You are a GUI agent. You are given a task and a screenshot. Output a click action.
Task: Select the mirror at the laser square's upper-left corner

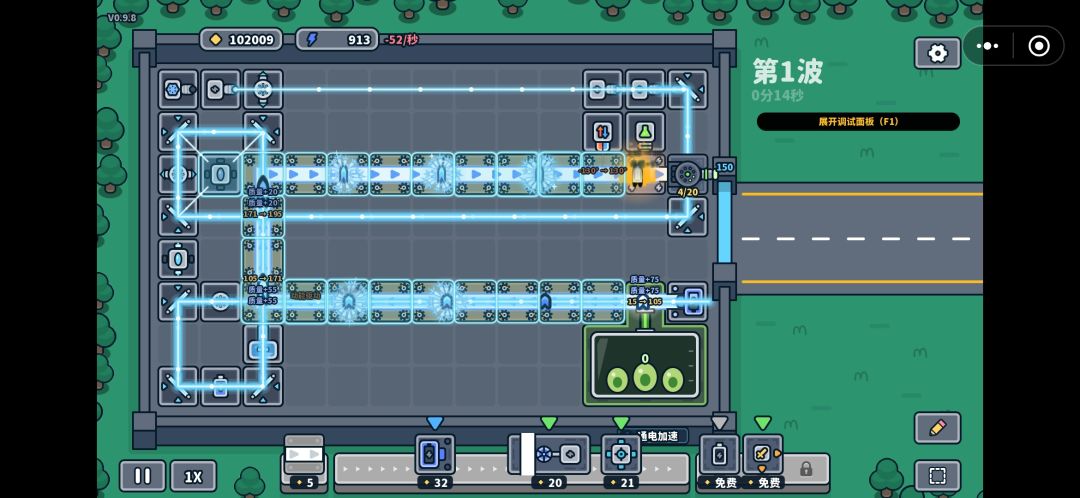point(178,132)
